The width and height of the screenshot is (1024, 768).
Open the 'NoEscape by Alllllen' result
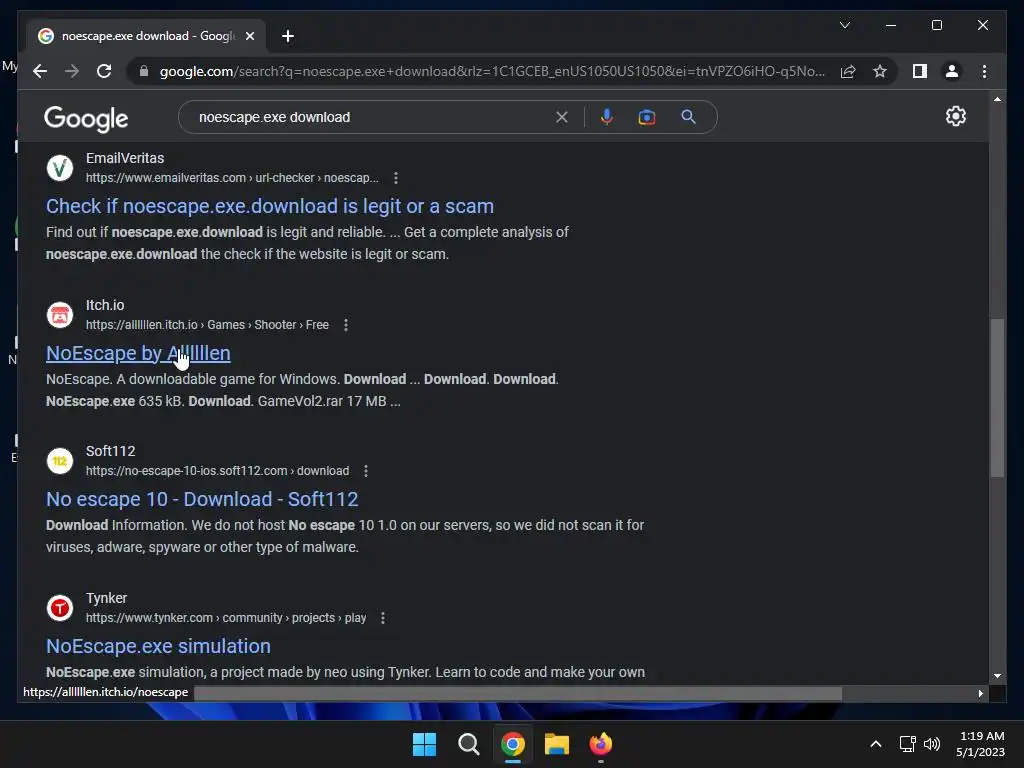tap(138, 353)
